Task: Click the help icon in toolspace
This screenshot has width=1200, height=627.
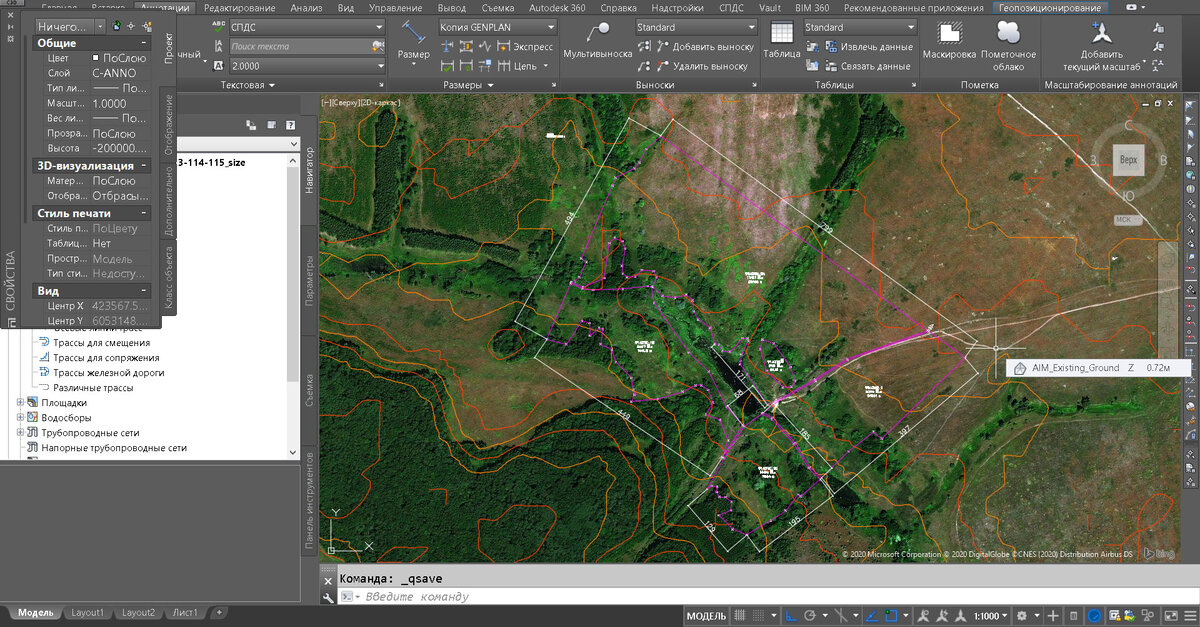Action: coord(290,125)
